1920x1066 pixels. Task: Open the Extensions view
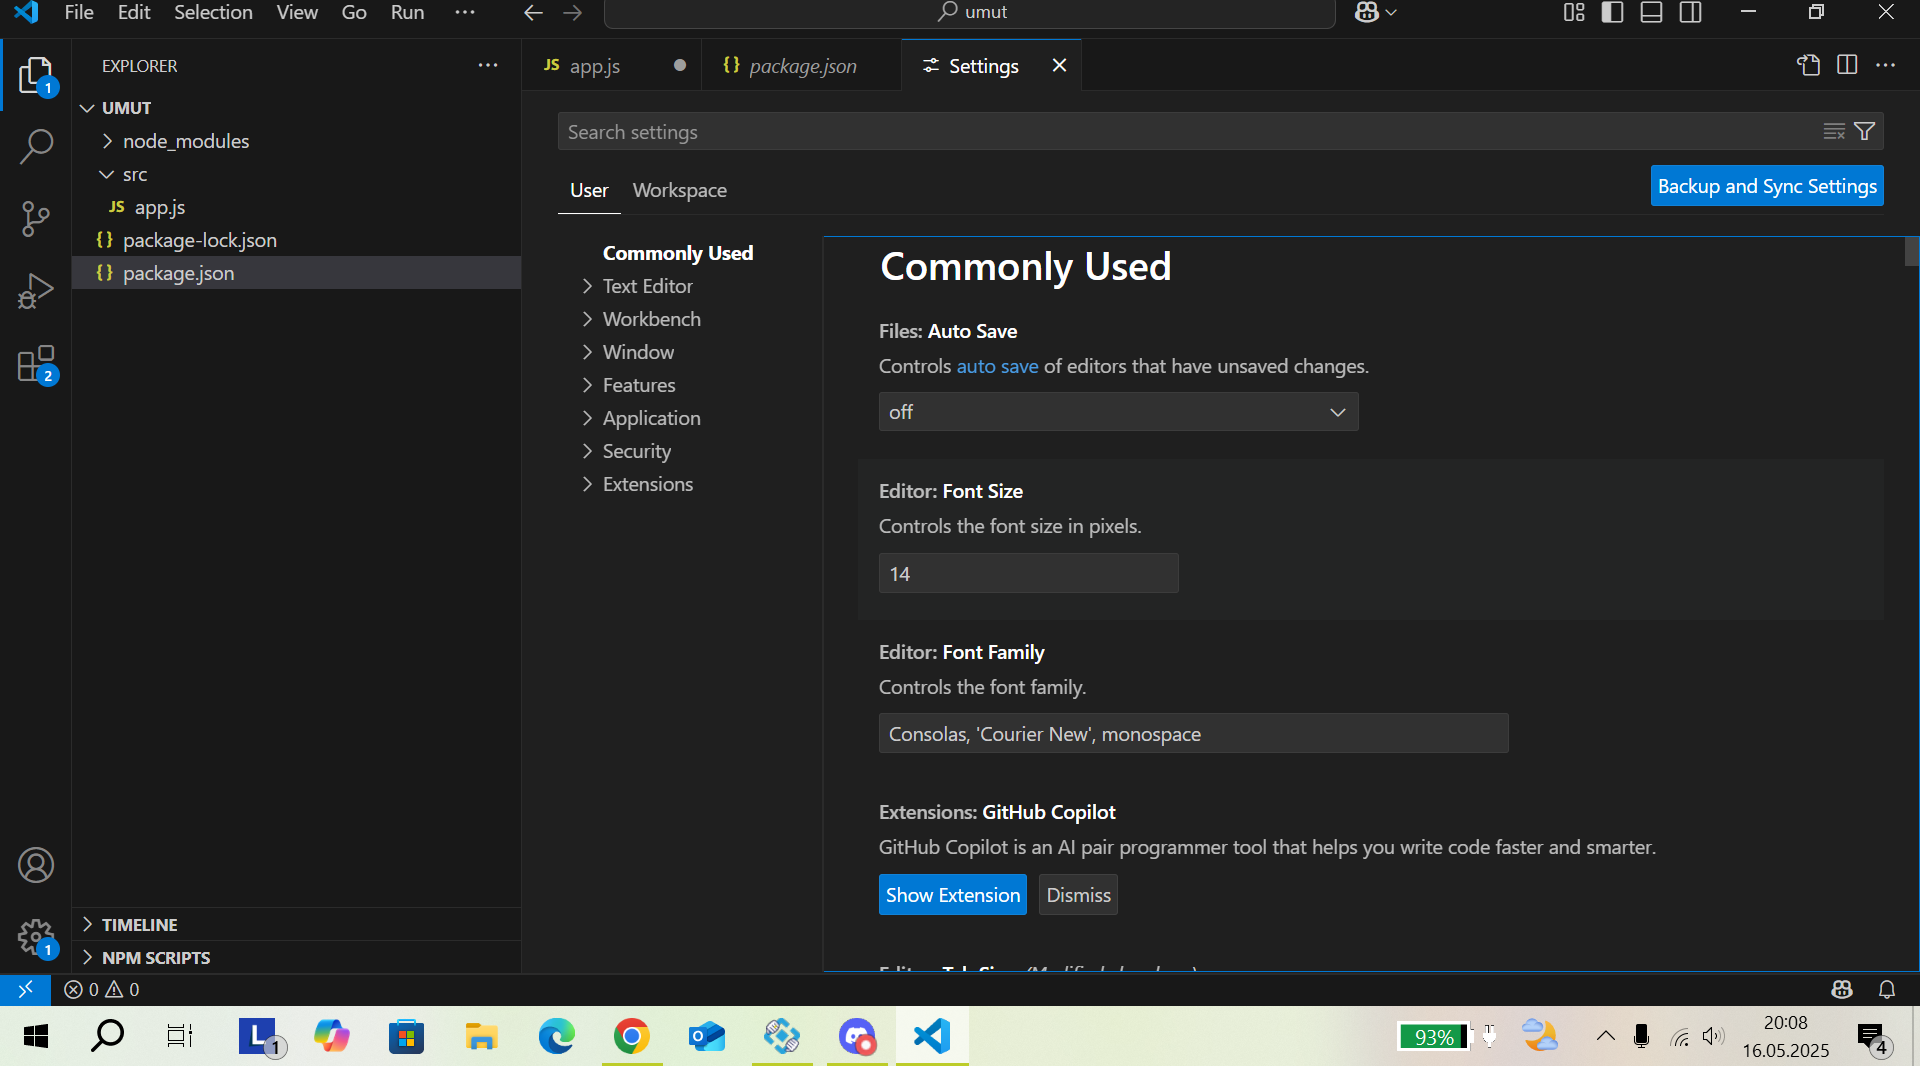point(36,364)
